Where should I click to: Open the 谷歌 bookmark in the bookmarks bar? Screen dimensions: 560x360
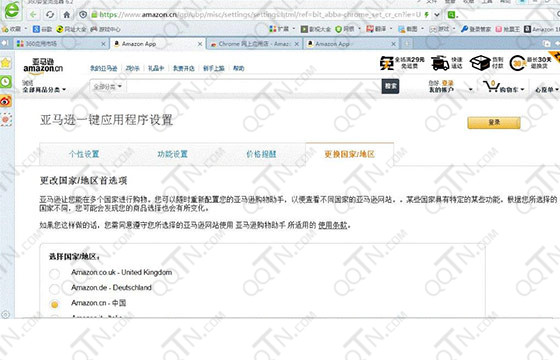click(42, 29)
